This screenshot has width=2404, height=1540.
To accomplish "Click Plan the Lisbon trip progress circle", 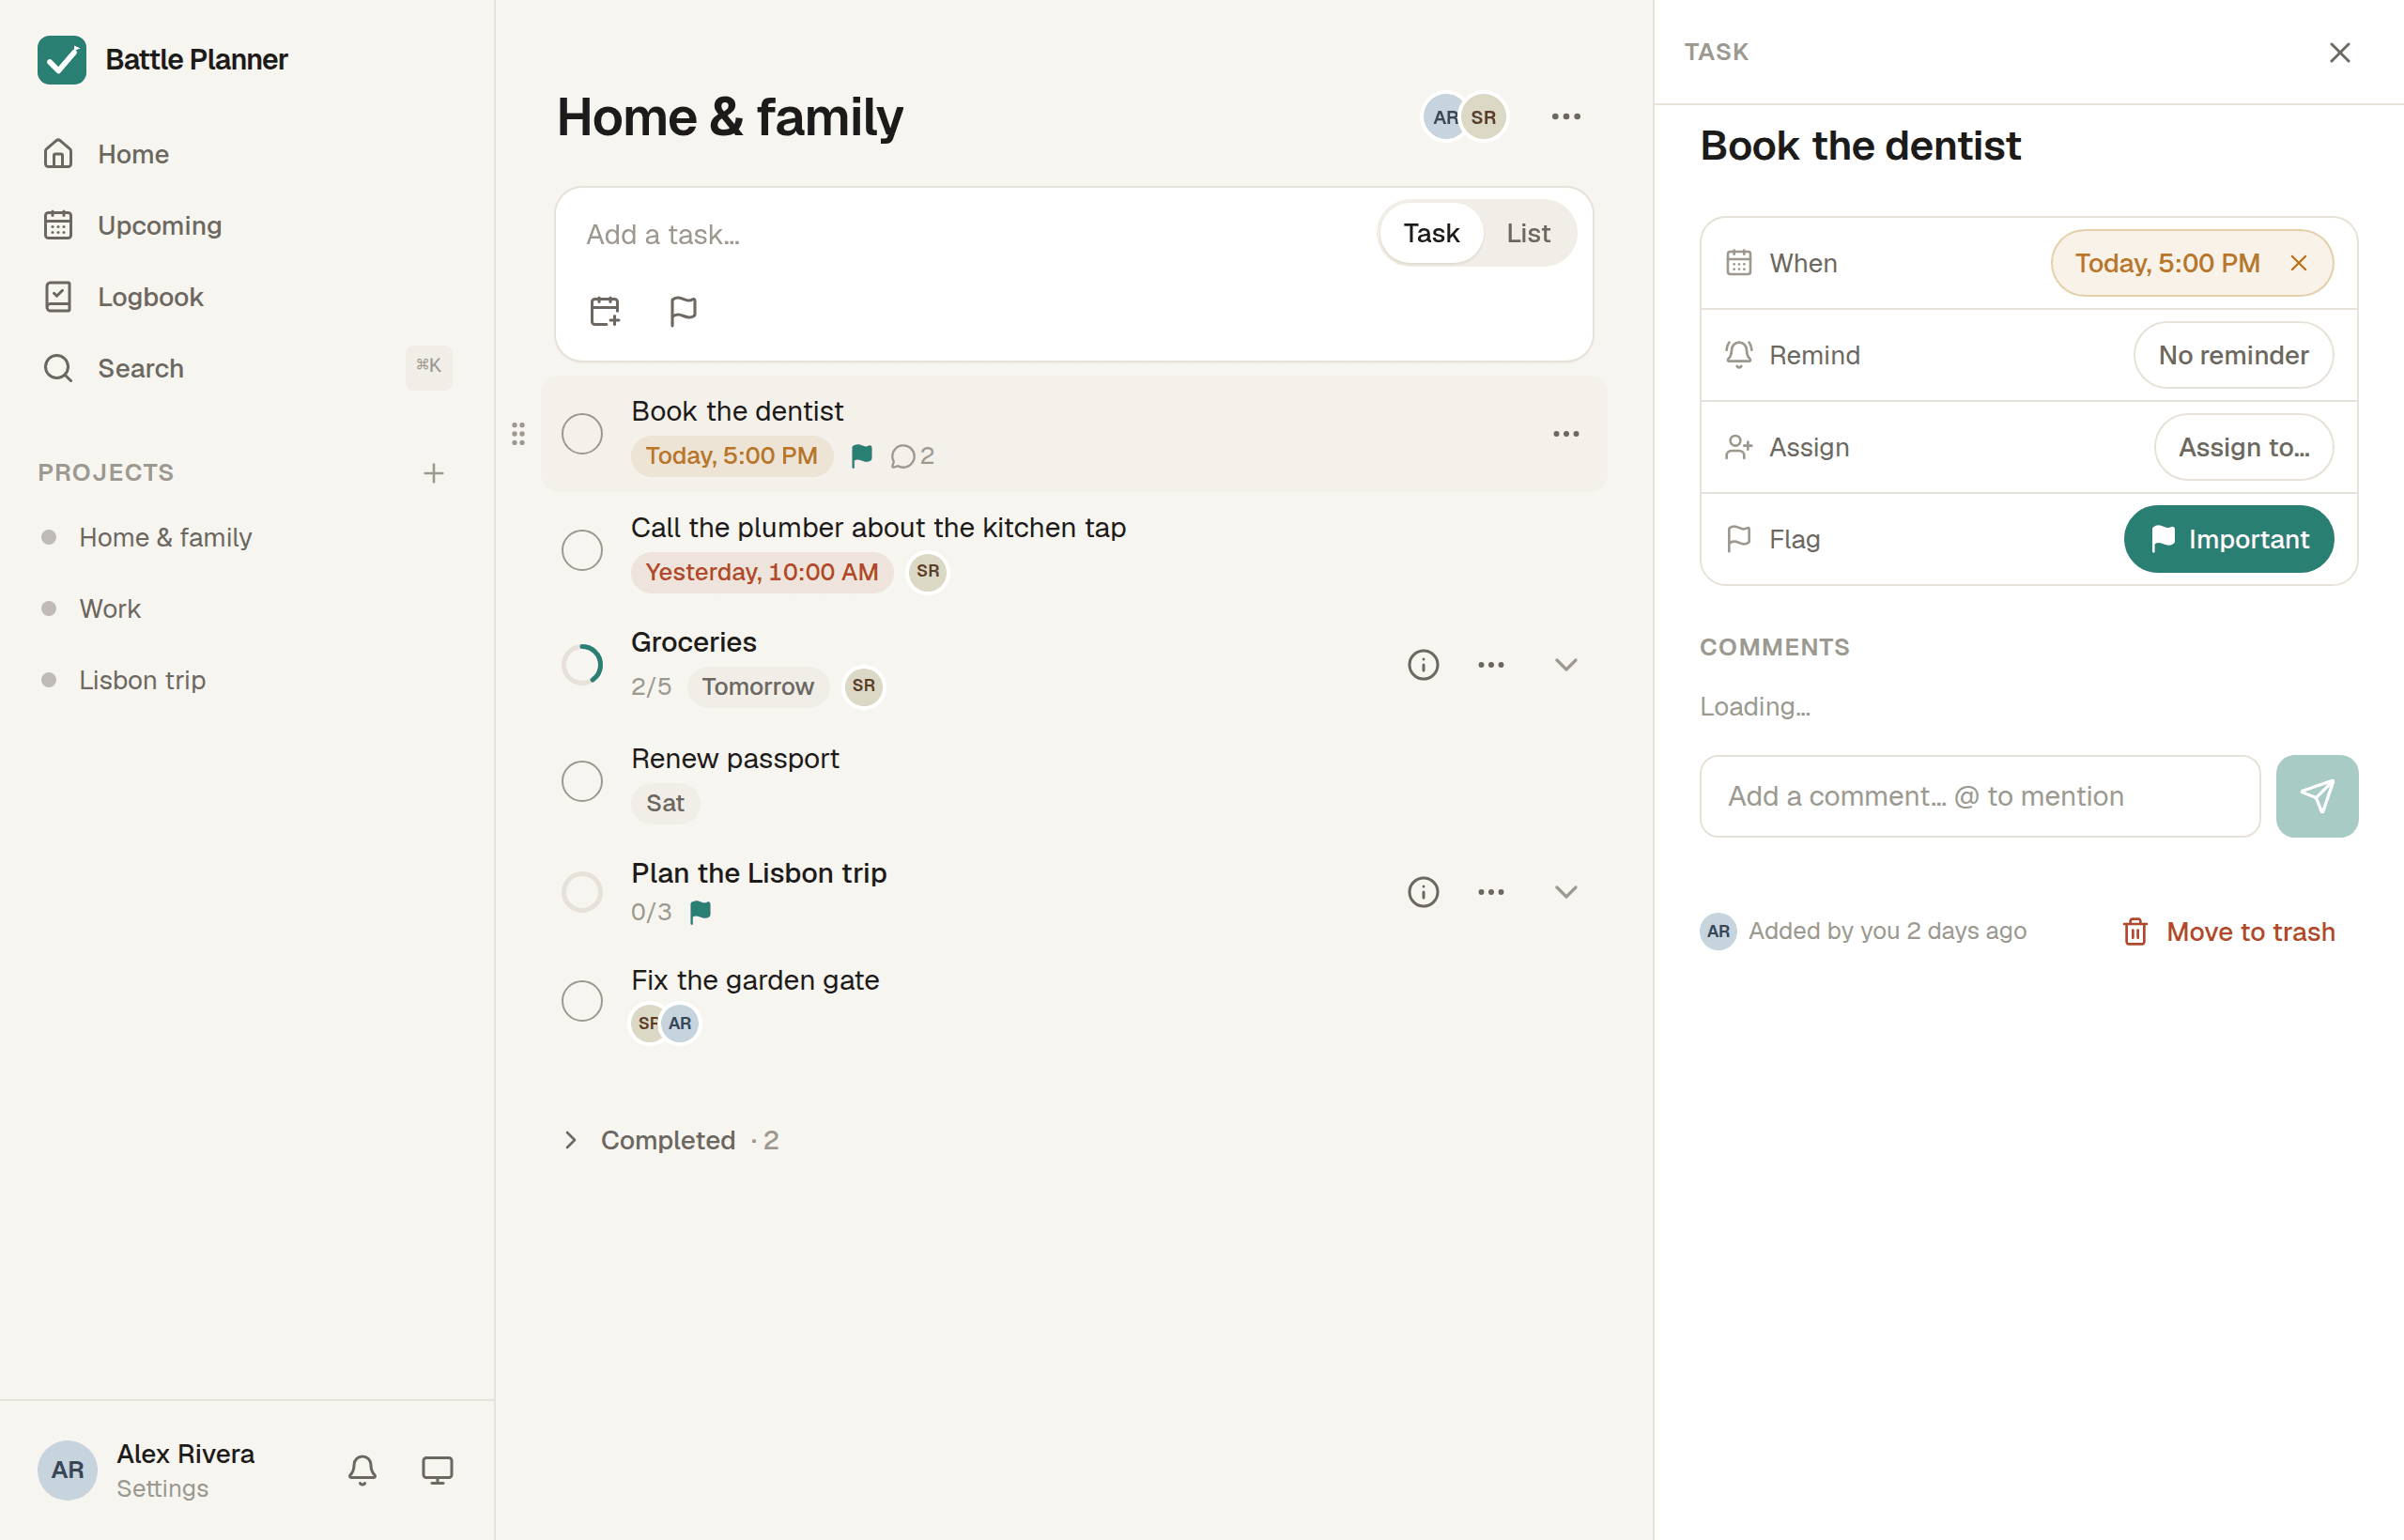I will click(582, 892).
